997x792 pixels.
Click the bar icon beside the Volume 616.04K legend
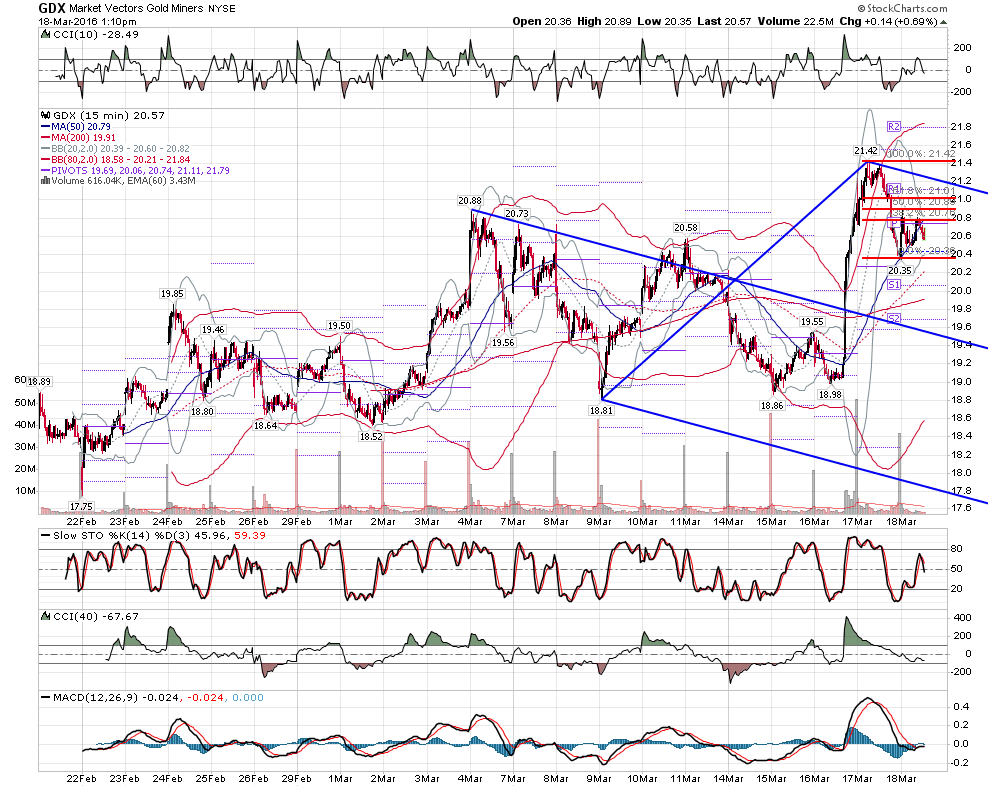45,181
